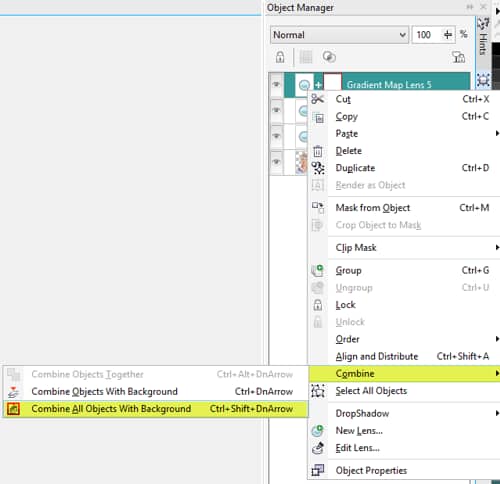Click the Duplicate icon in context menu

pyautogui.click(x=318, y=168)
